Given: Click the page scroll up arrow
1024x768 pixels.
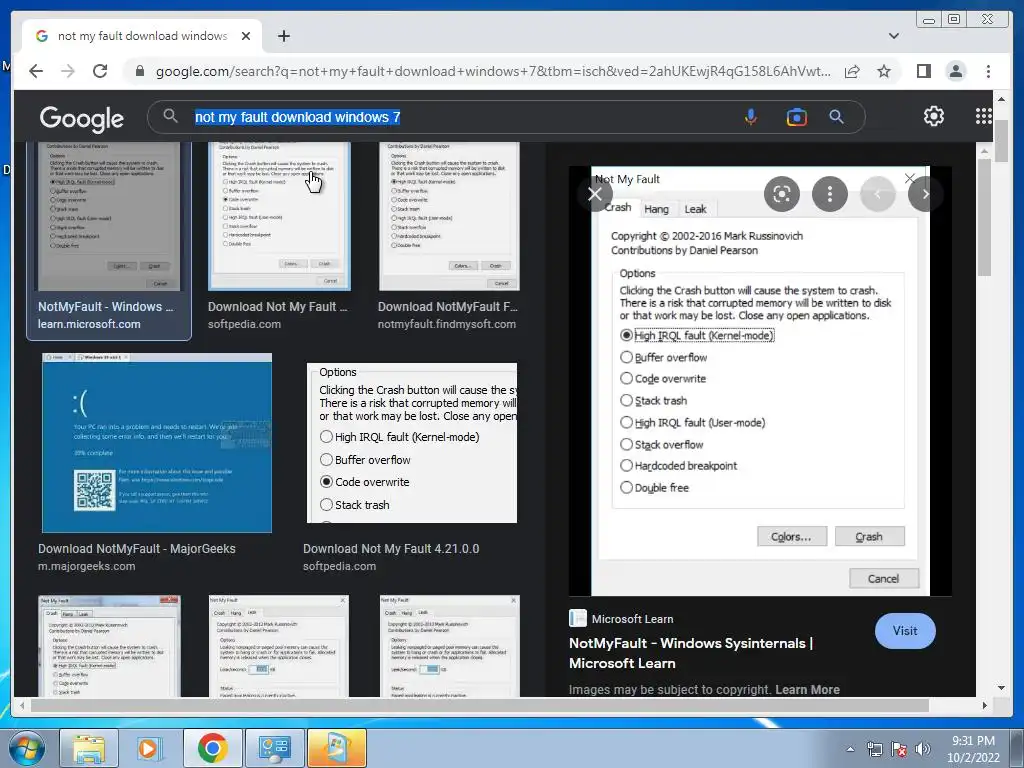Looking at the screenshot, I should (x=1002, y=99).
